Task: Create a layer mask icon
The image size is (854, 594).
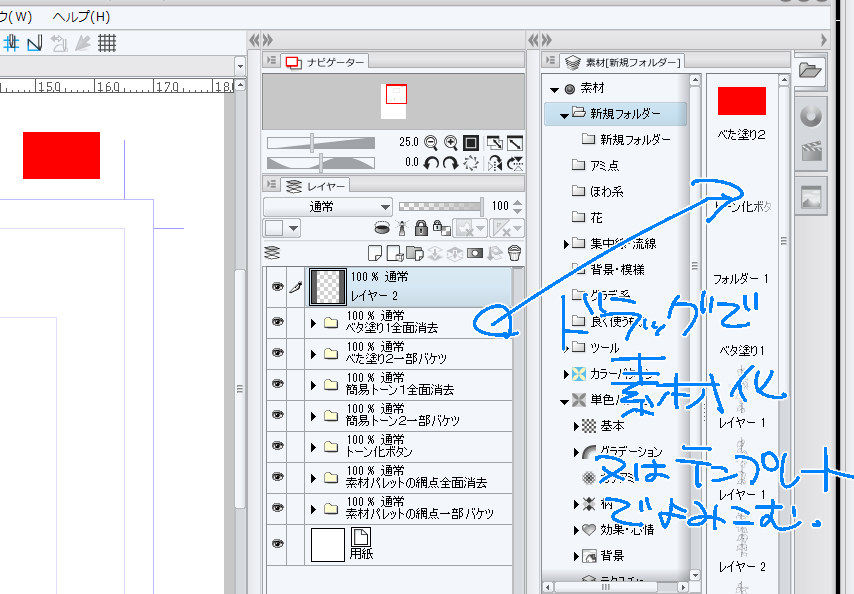Action: 476,253
